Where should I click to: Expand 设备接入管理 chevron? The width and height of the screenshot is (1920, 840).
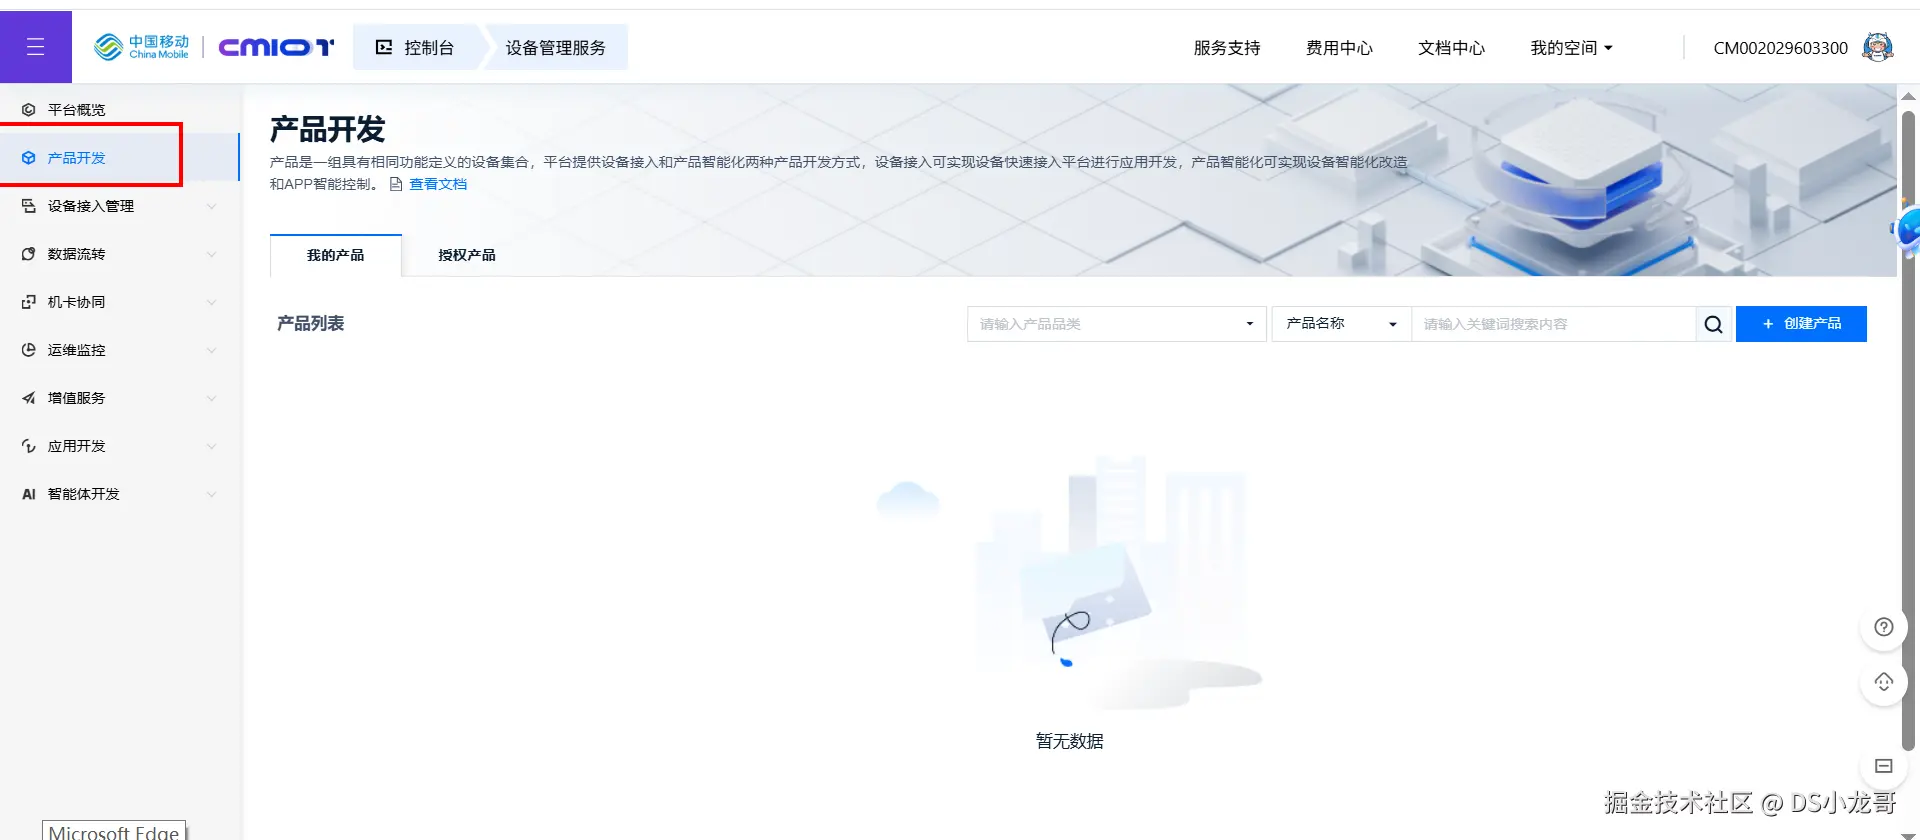click(x=211, y=206)
